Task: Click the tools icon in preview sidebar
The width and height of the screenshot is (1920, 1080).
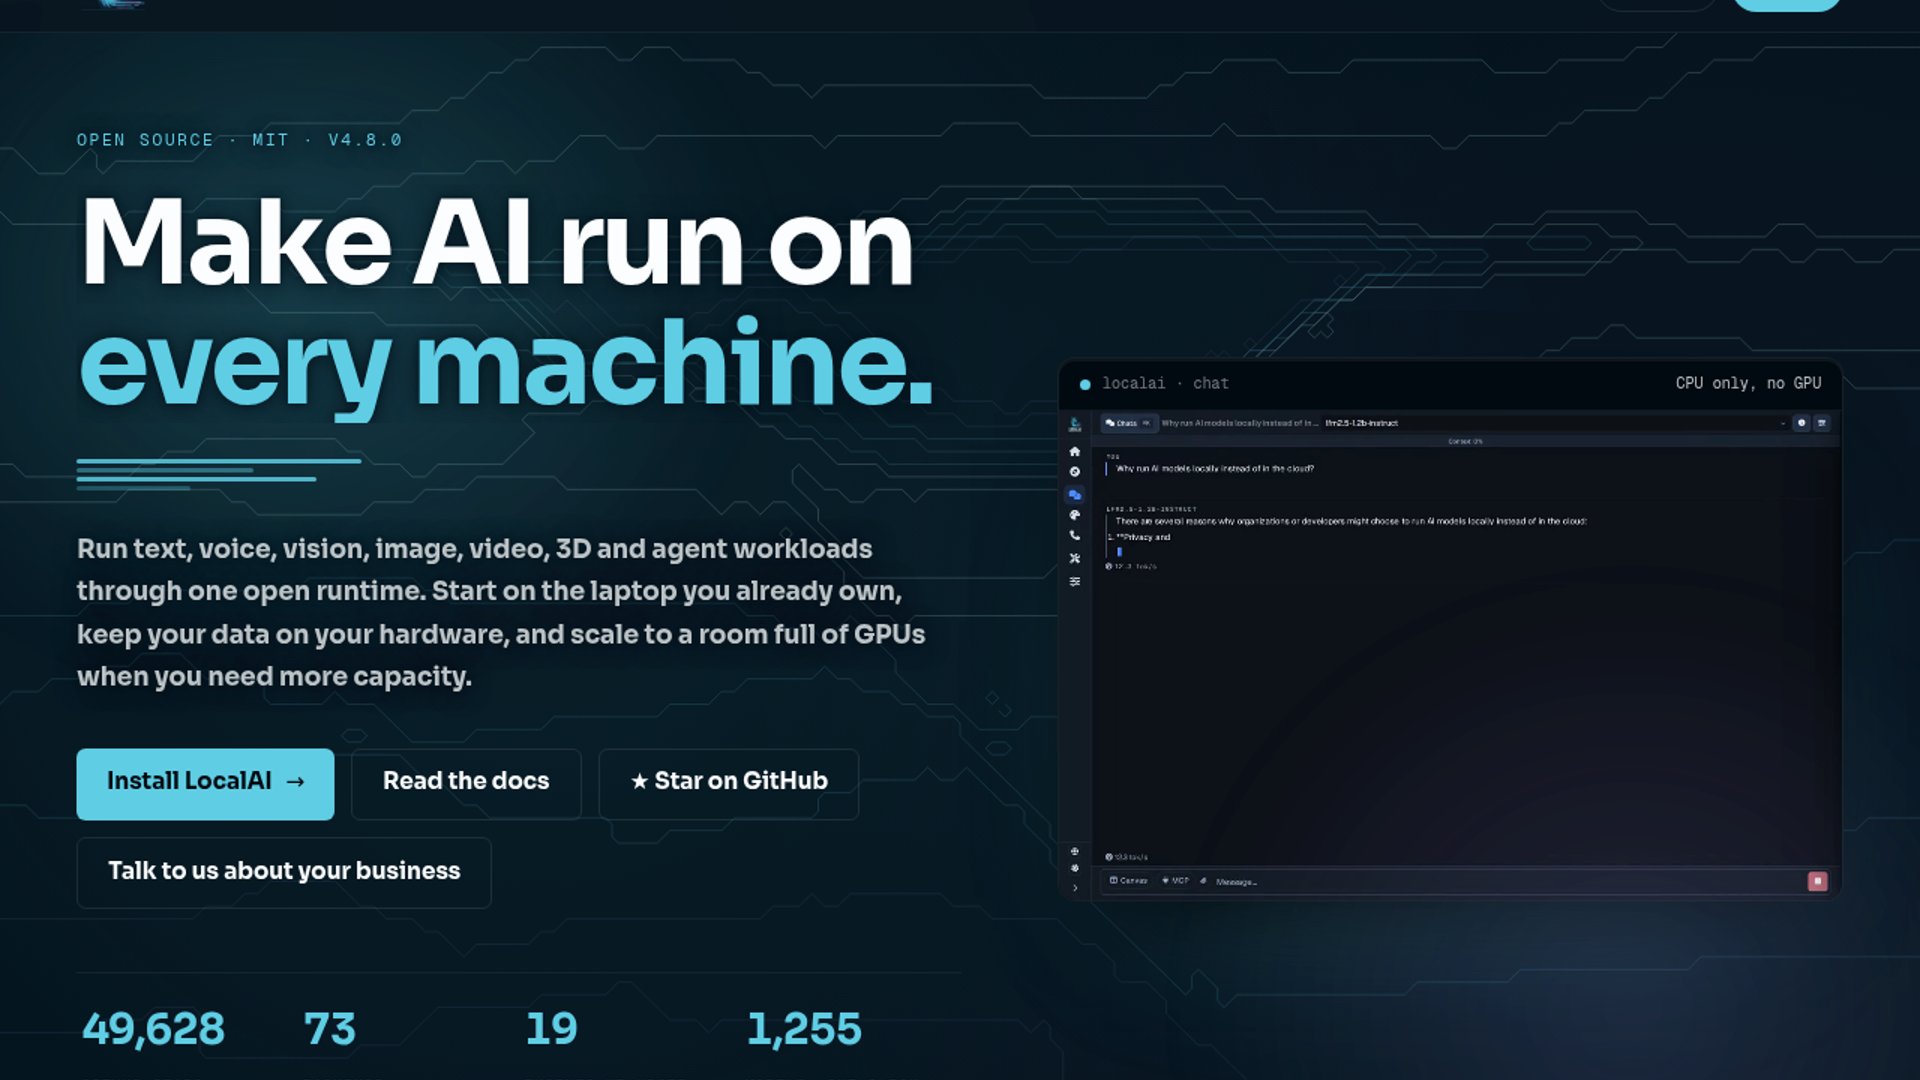Action: click(x=1075, y=558)
